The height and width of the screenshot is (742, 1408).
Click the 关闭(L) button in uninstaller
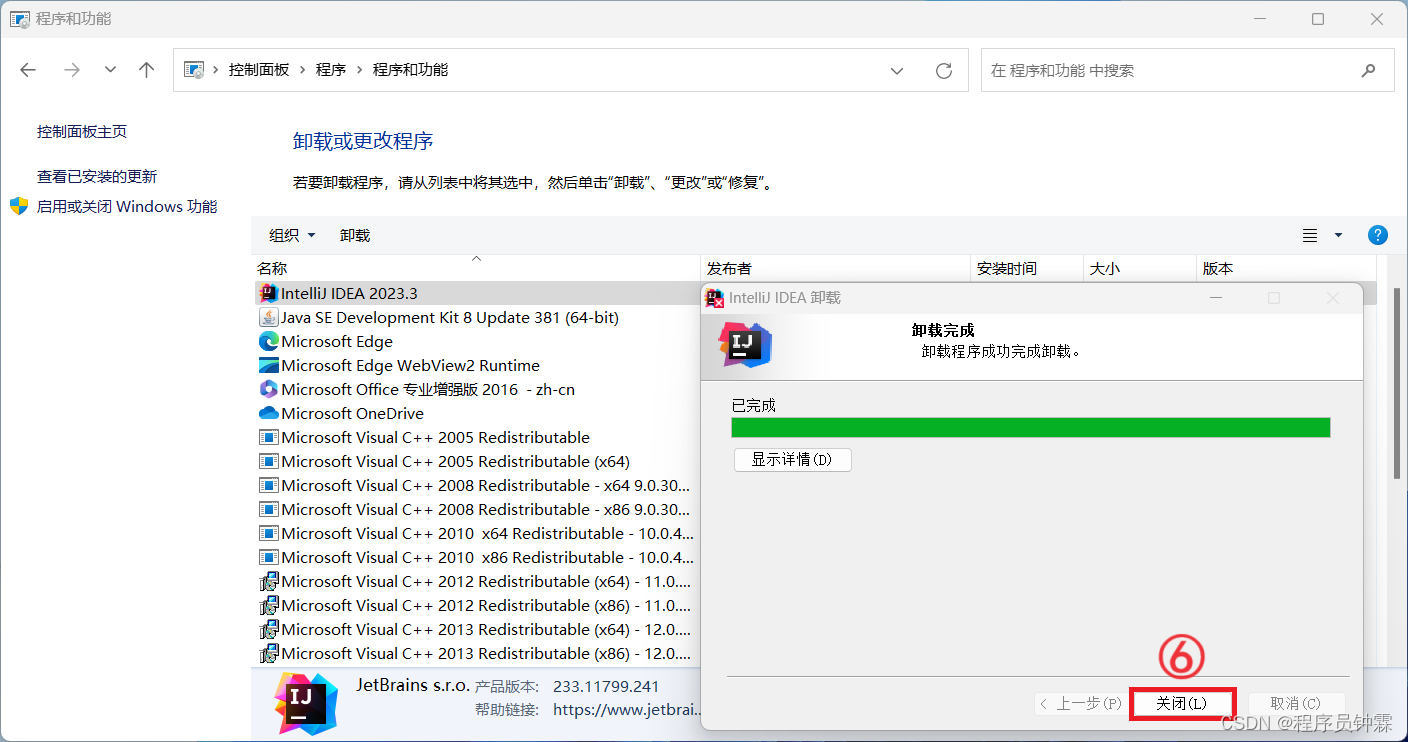[x=1182, y=703]
